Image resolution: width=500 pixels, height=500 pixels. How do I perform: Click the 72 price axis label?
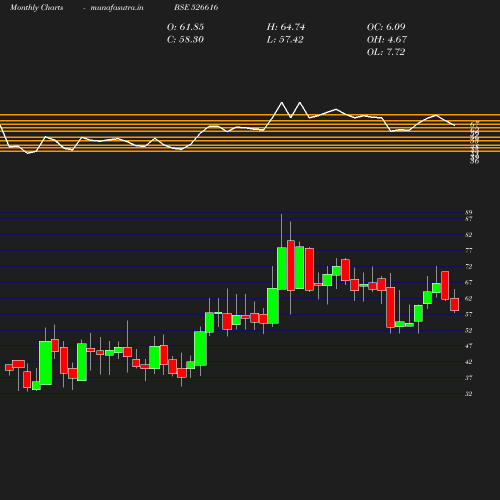(469, 266)
